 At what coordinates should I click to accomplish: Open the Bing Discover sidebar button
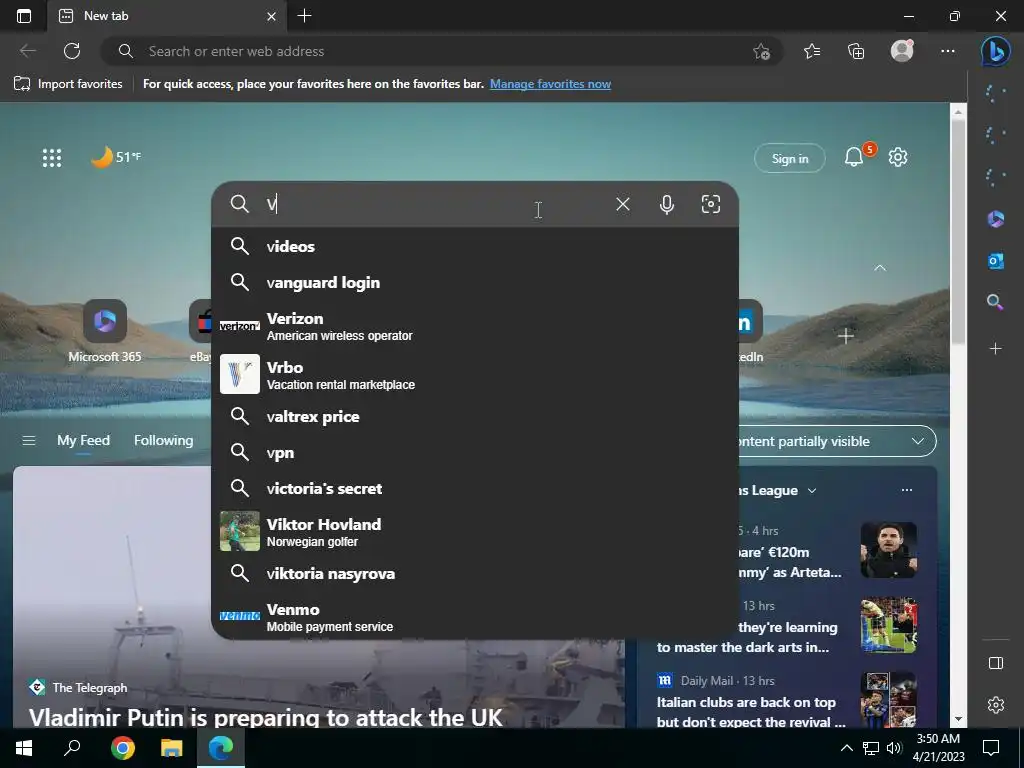[995, 51]
